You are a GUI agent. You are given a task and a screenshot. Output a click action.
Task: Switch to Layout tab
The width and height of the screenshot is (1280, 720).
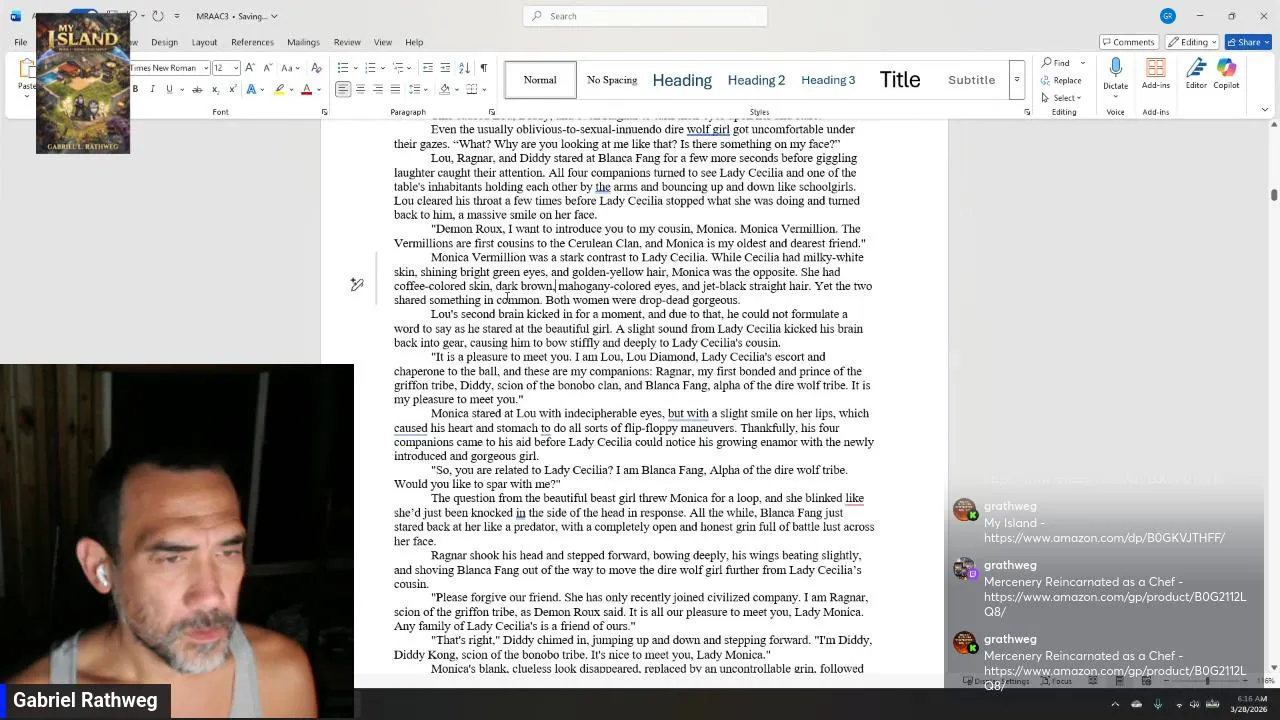point(204,42)
